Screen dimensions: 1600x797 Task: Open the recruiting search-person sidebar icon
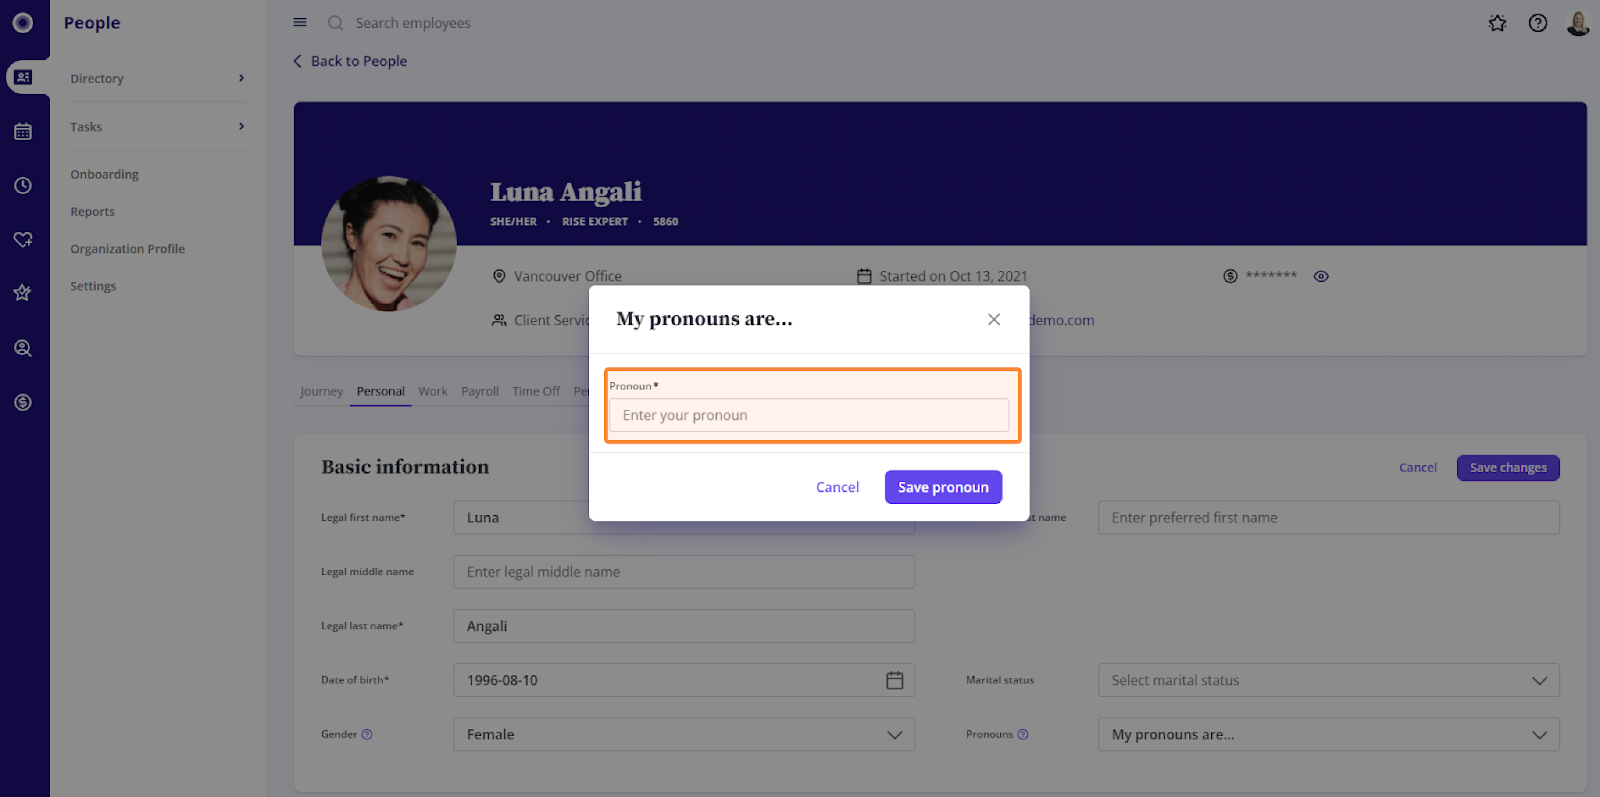tap(23, 348)
